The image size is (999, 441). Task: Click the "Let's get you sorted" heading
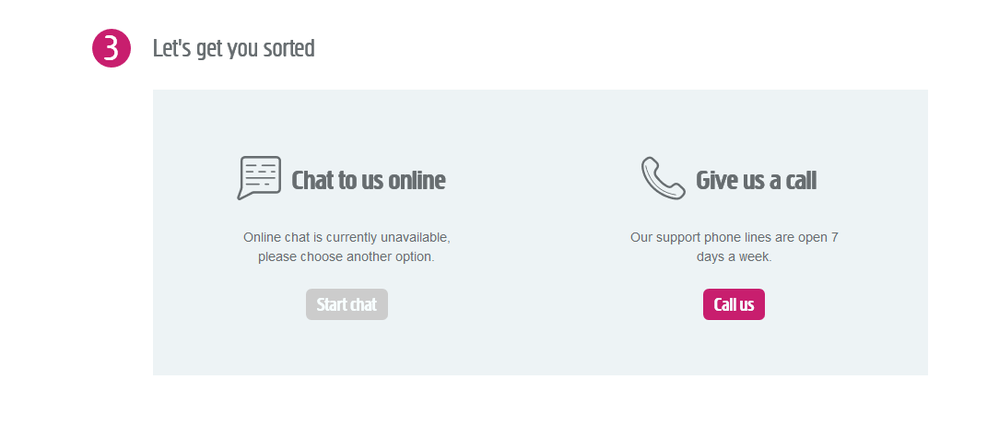pos(234,48)
